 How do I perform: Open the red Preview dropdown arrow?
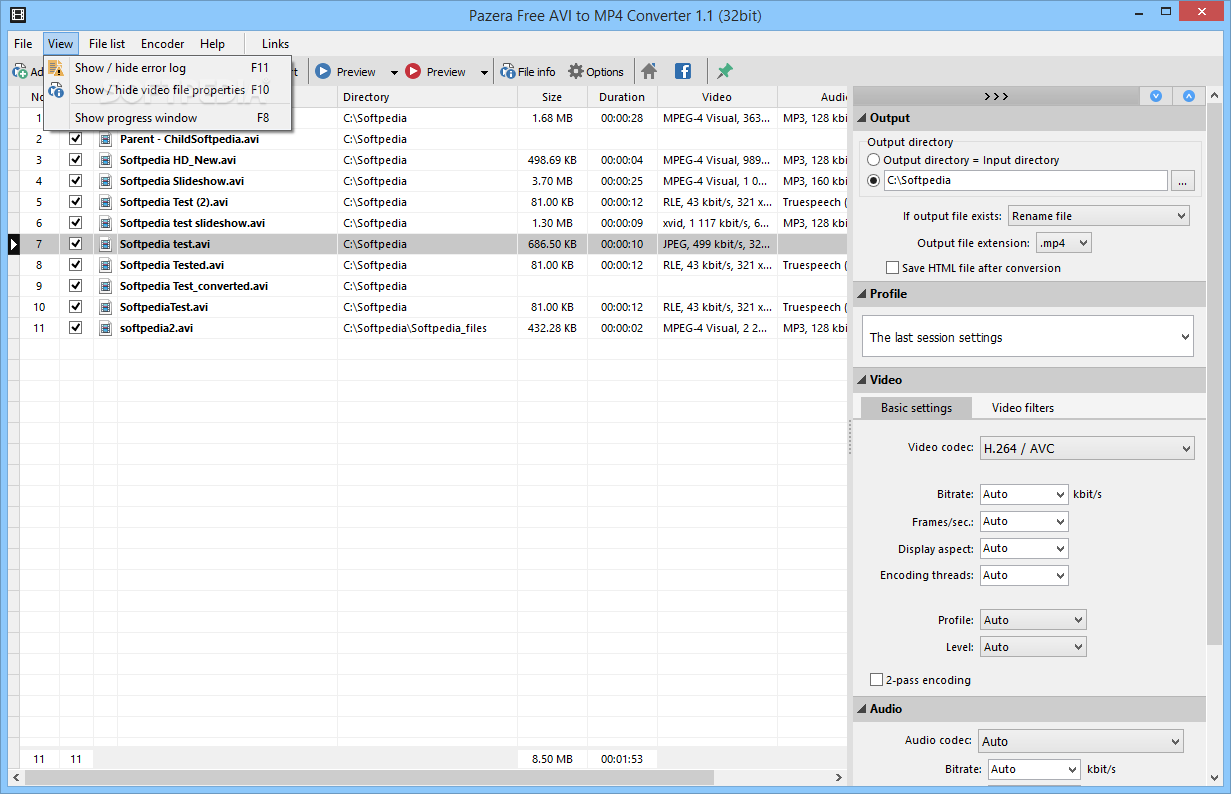(x=484, y=72)
